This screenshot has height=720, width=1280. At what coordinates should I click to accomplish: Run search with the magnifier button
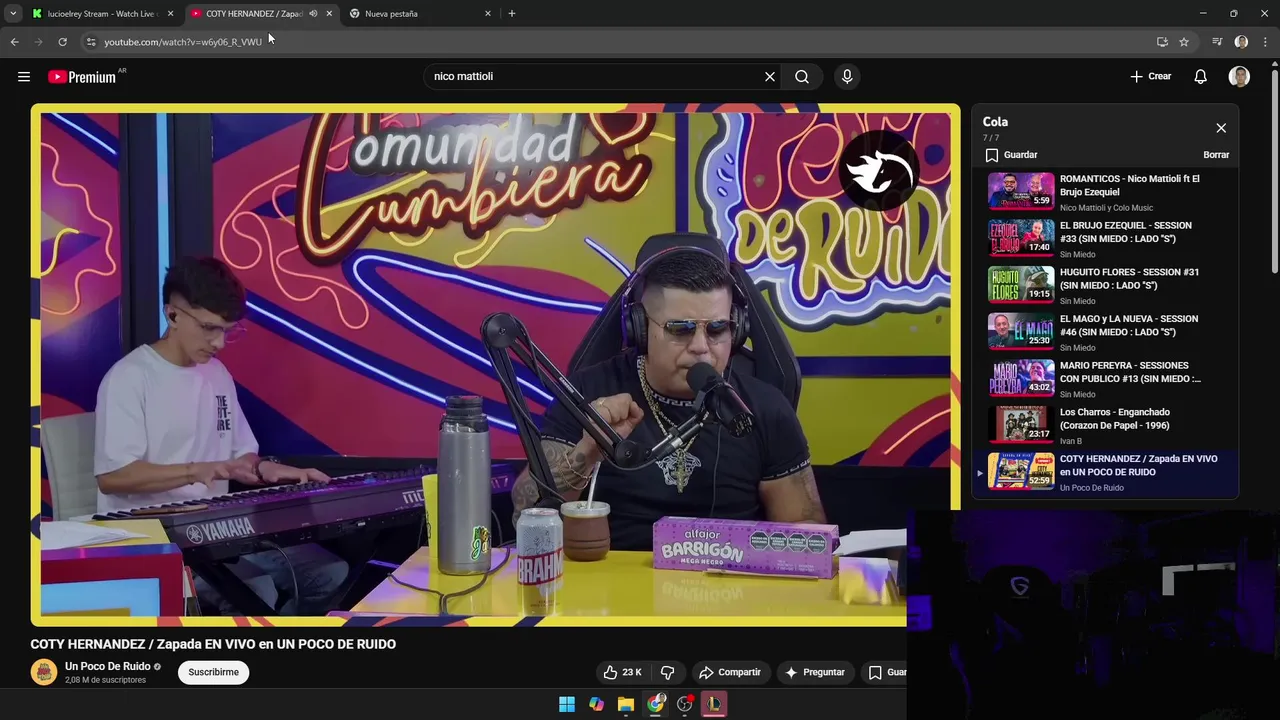tap(802, 76)
